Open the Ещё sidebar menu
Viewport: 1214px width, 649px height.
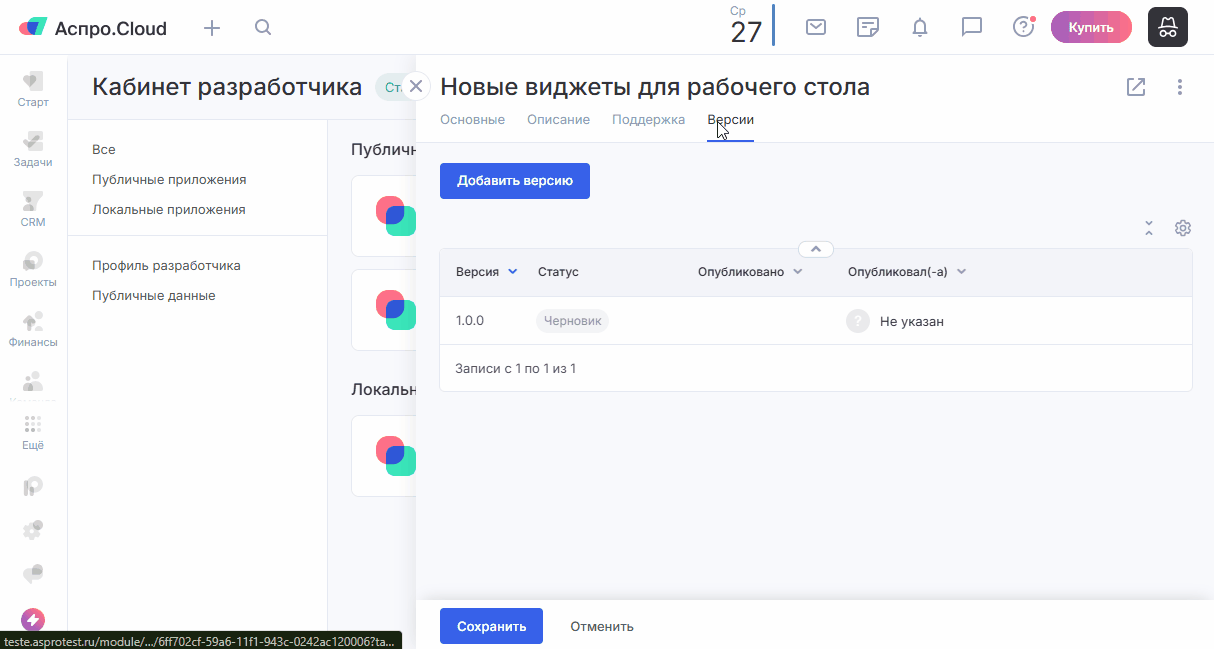tap(33, 433)
